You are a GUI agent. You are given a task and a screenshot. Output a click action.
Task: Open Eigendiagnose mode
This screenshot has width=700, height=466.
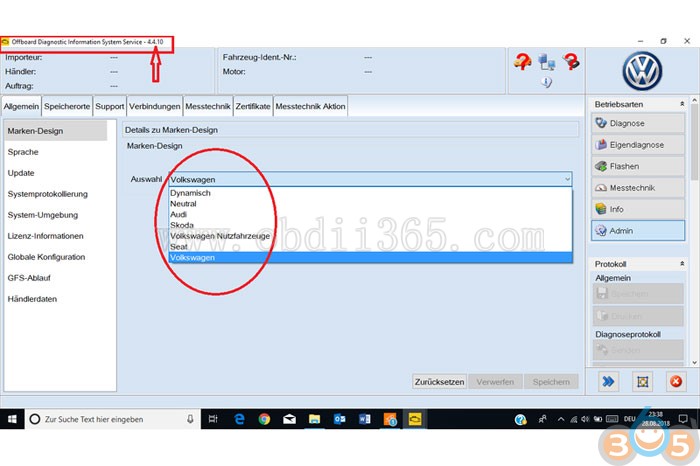[x=638, y=145]
